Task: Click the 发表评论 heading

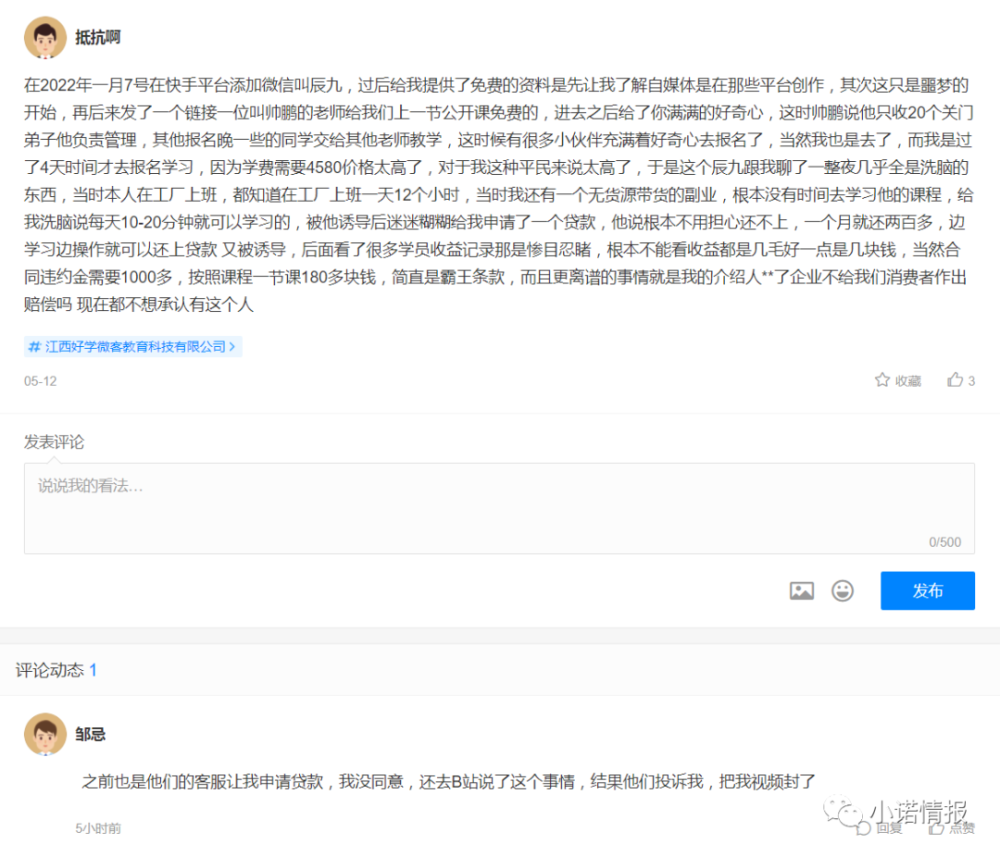Action: tap(54, 442)
